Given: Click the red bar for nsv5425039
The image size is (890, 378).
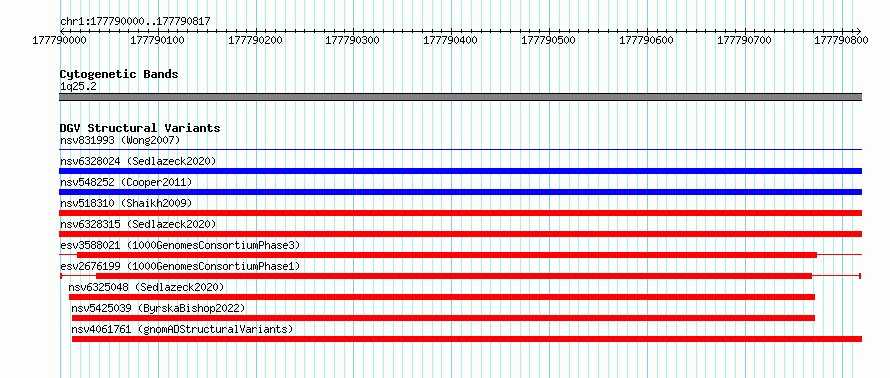Looking at the screenshot, I should pos(443,318).
